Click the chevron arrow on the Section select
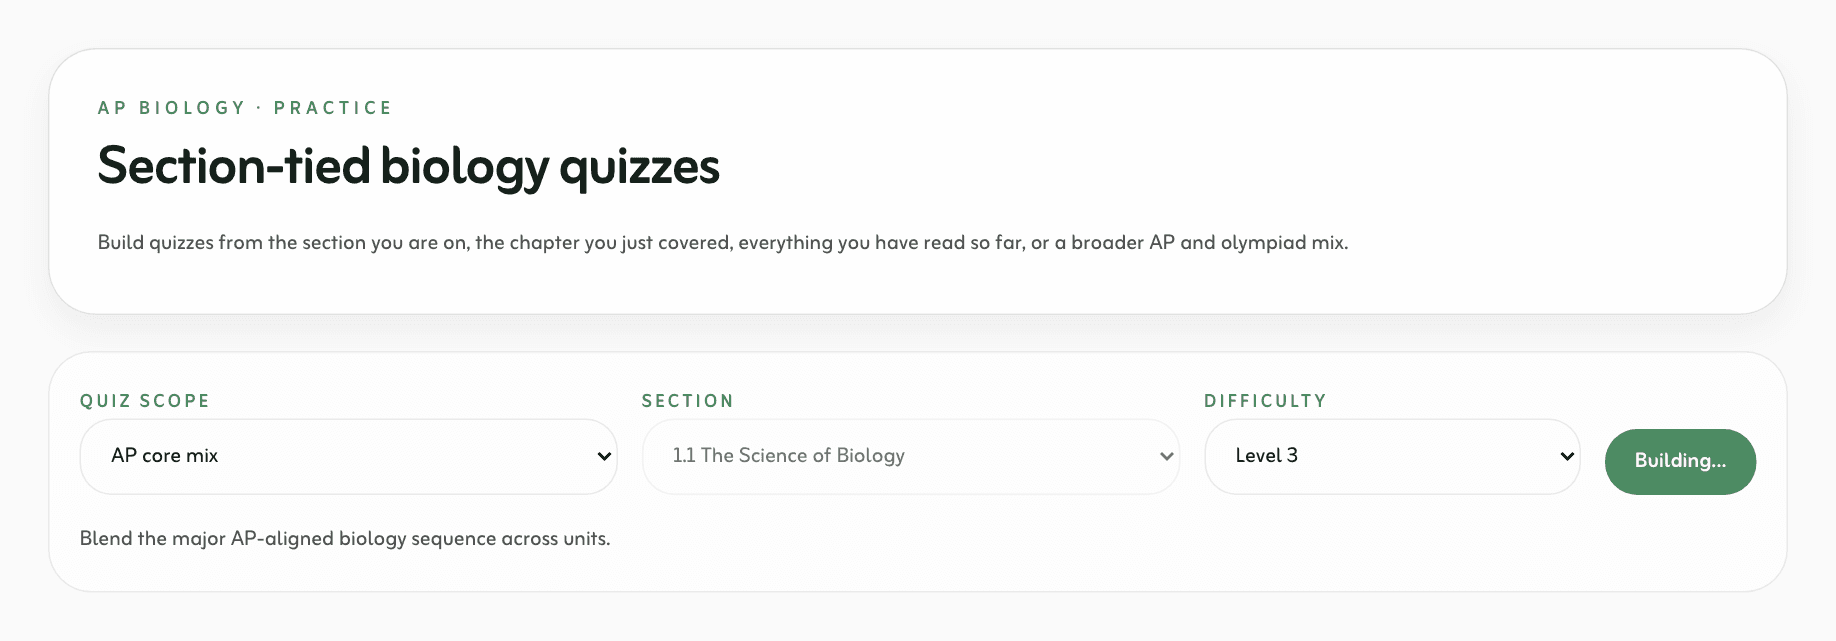 pos(1166,456)
